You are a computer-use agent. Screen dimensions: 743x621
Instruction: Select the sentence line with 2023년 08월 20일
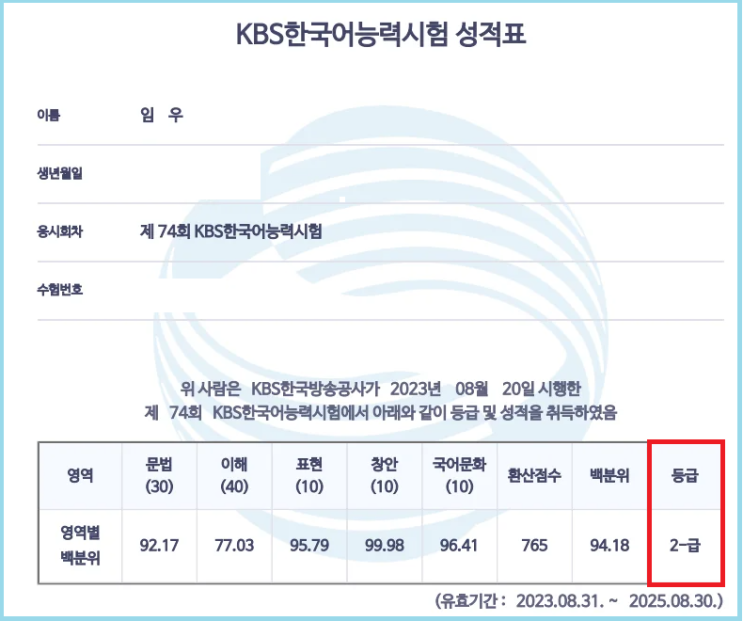(381, 389)
